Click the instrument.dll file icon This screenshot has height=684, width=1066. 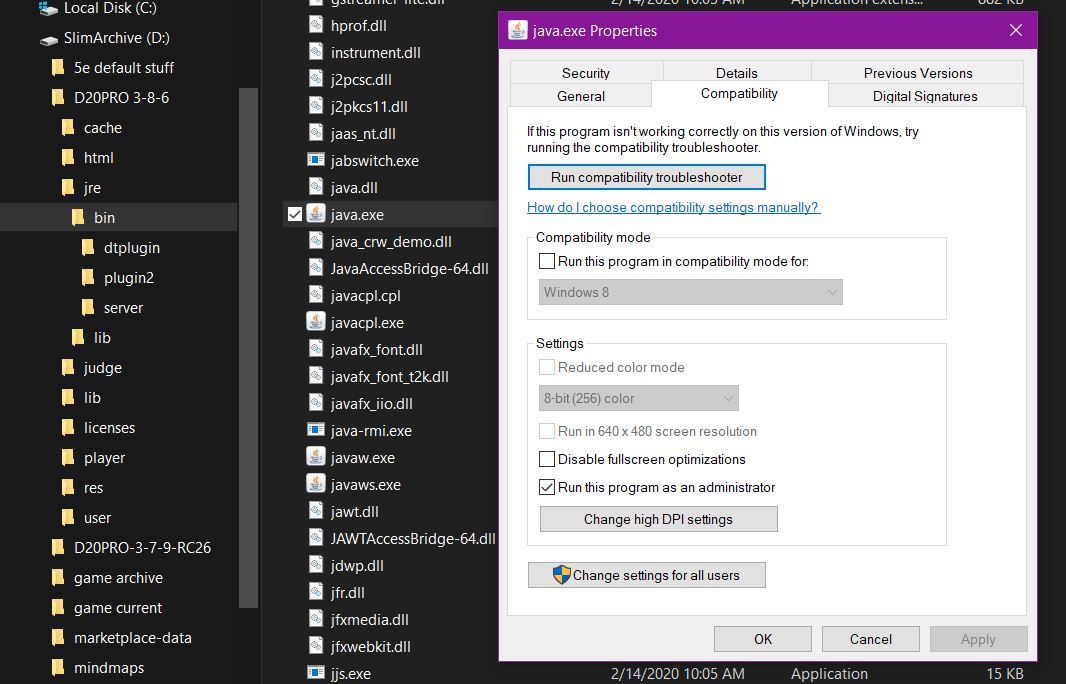pos(316,52)
